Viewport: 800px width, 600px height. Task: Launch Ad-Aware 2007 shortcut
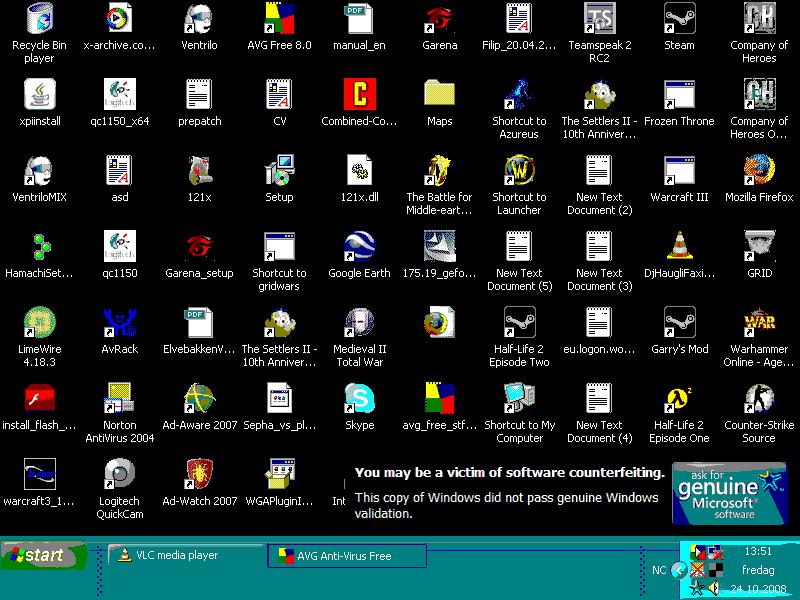[199, 398]
